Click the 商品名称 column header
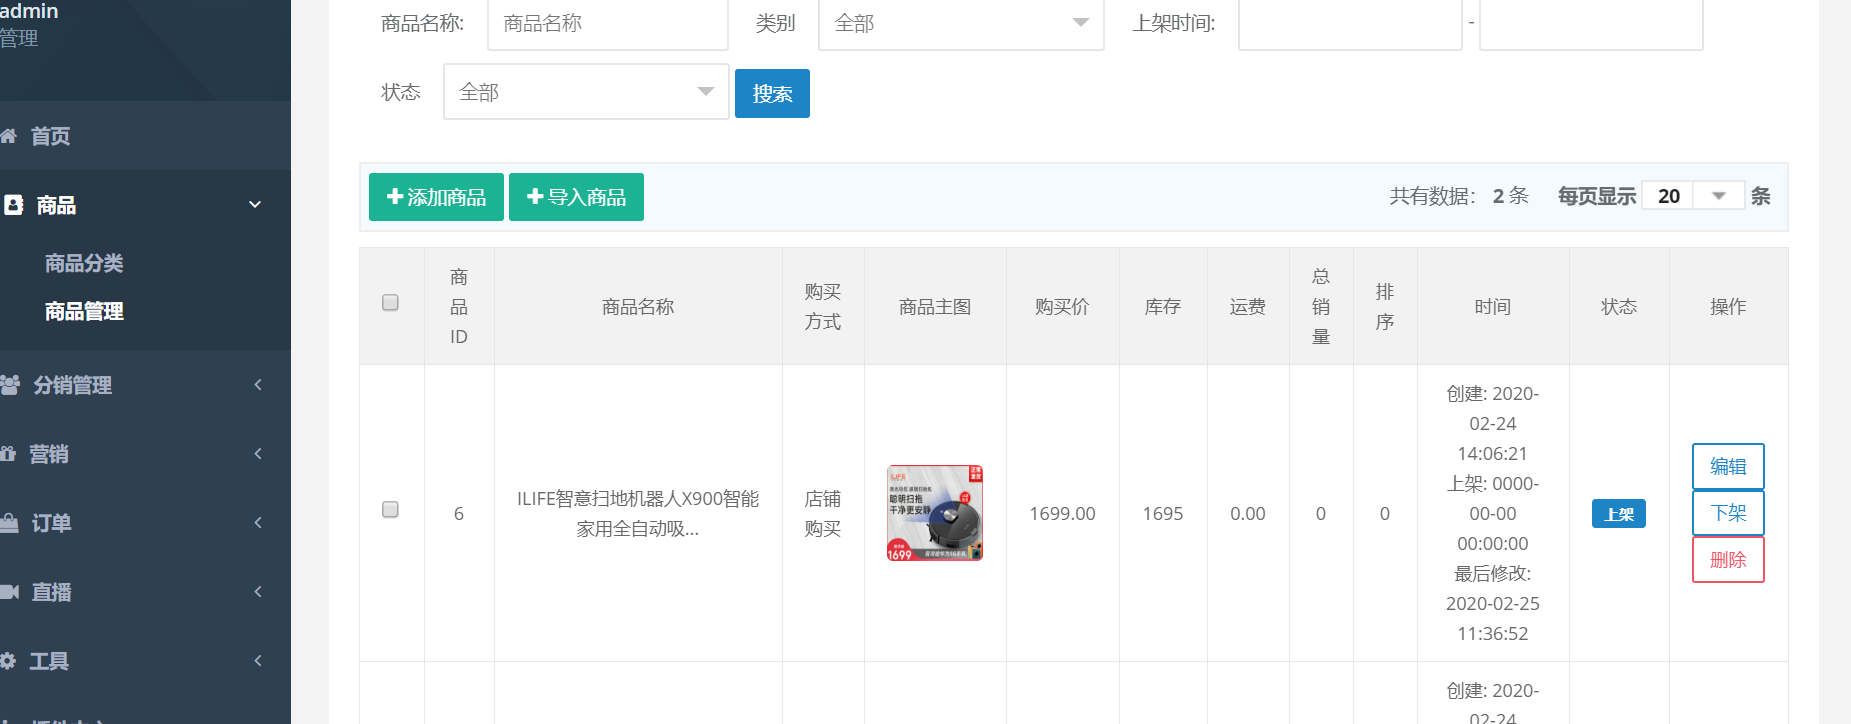The width and height of the screenshot is (1851, 724). point(638,307)
